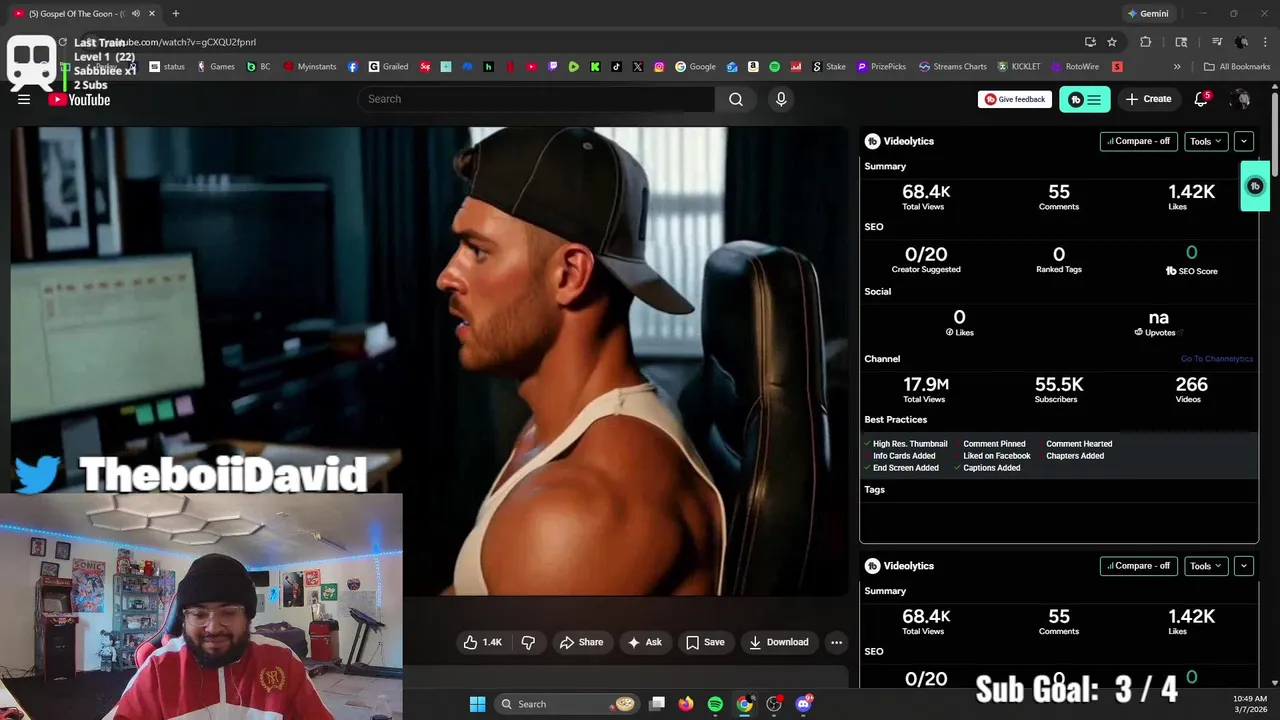The width and height of the screenshot is (1280, 720).
Task: Open Spotify from the taskbar
Action: [715, 704]
